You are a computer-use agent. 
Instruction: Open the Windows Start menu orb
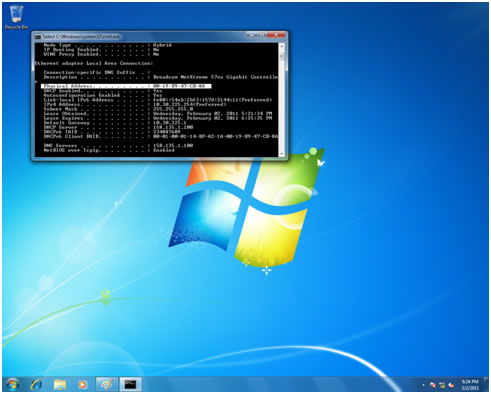pos(13,384)
